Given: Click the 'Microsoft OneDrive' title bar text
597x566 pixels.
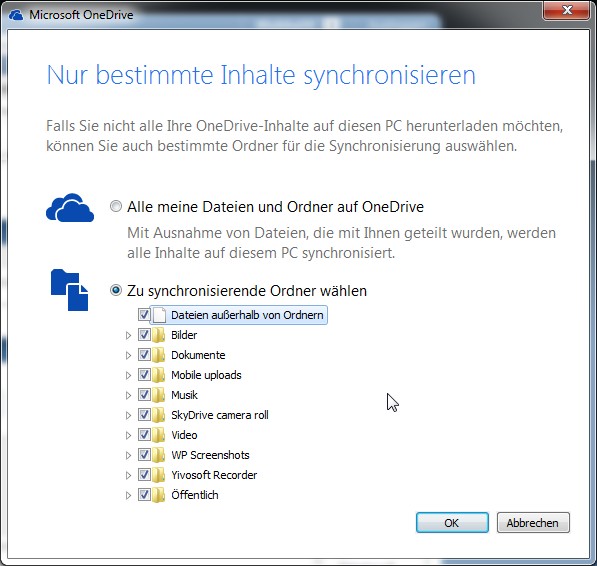Looking at the screenshot, I should tap(81, 15).
